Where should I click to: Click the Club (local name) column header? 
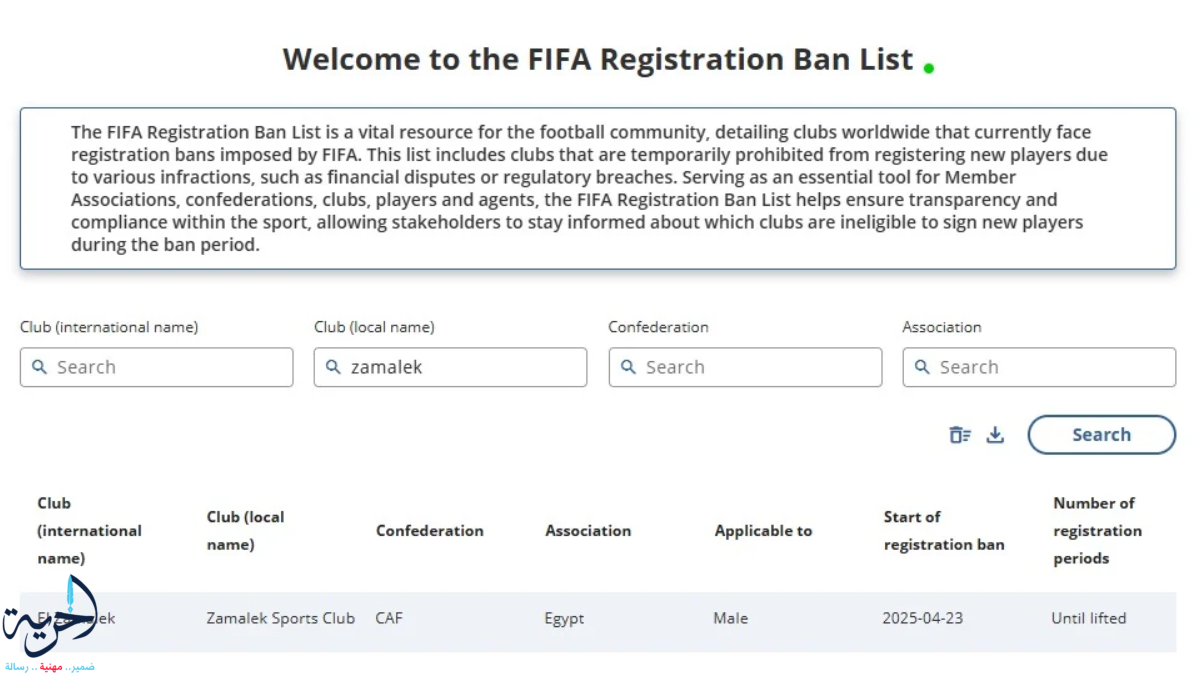pos(245,531)
